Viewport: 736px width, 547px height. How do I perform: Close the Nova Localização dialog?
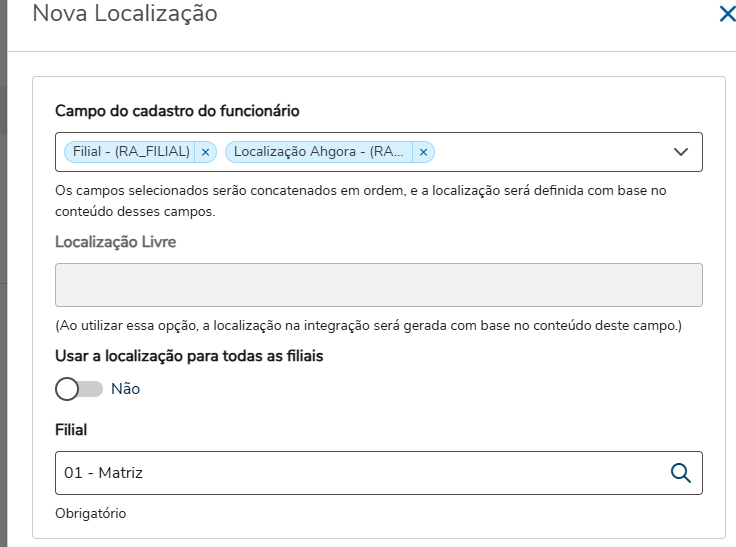726,15
